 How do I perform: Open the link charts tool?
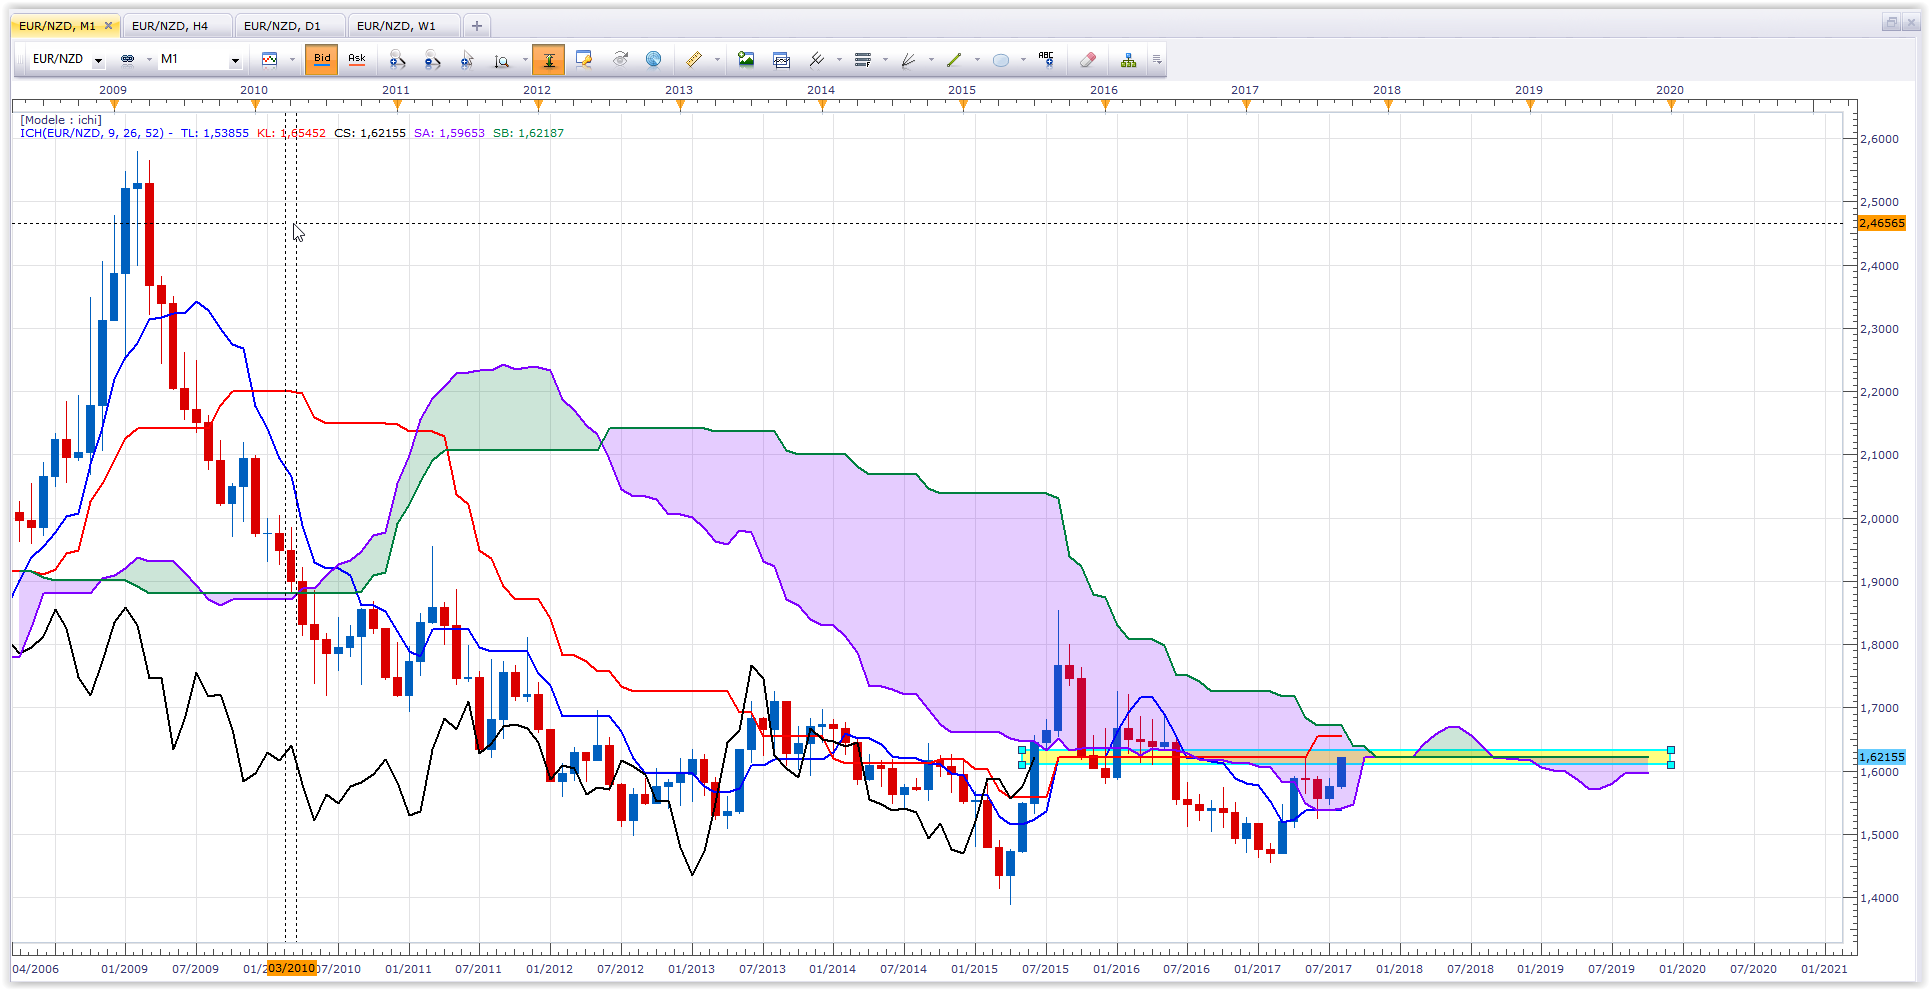pyautogui.click(x=127, y=59)
